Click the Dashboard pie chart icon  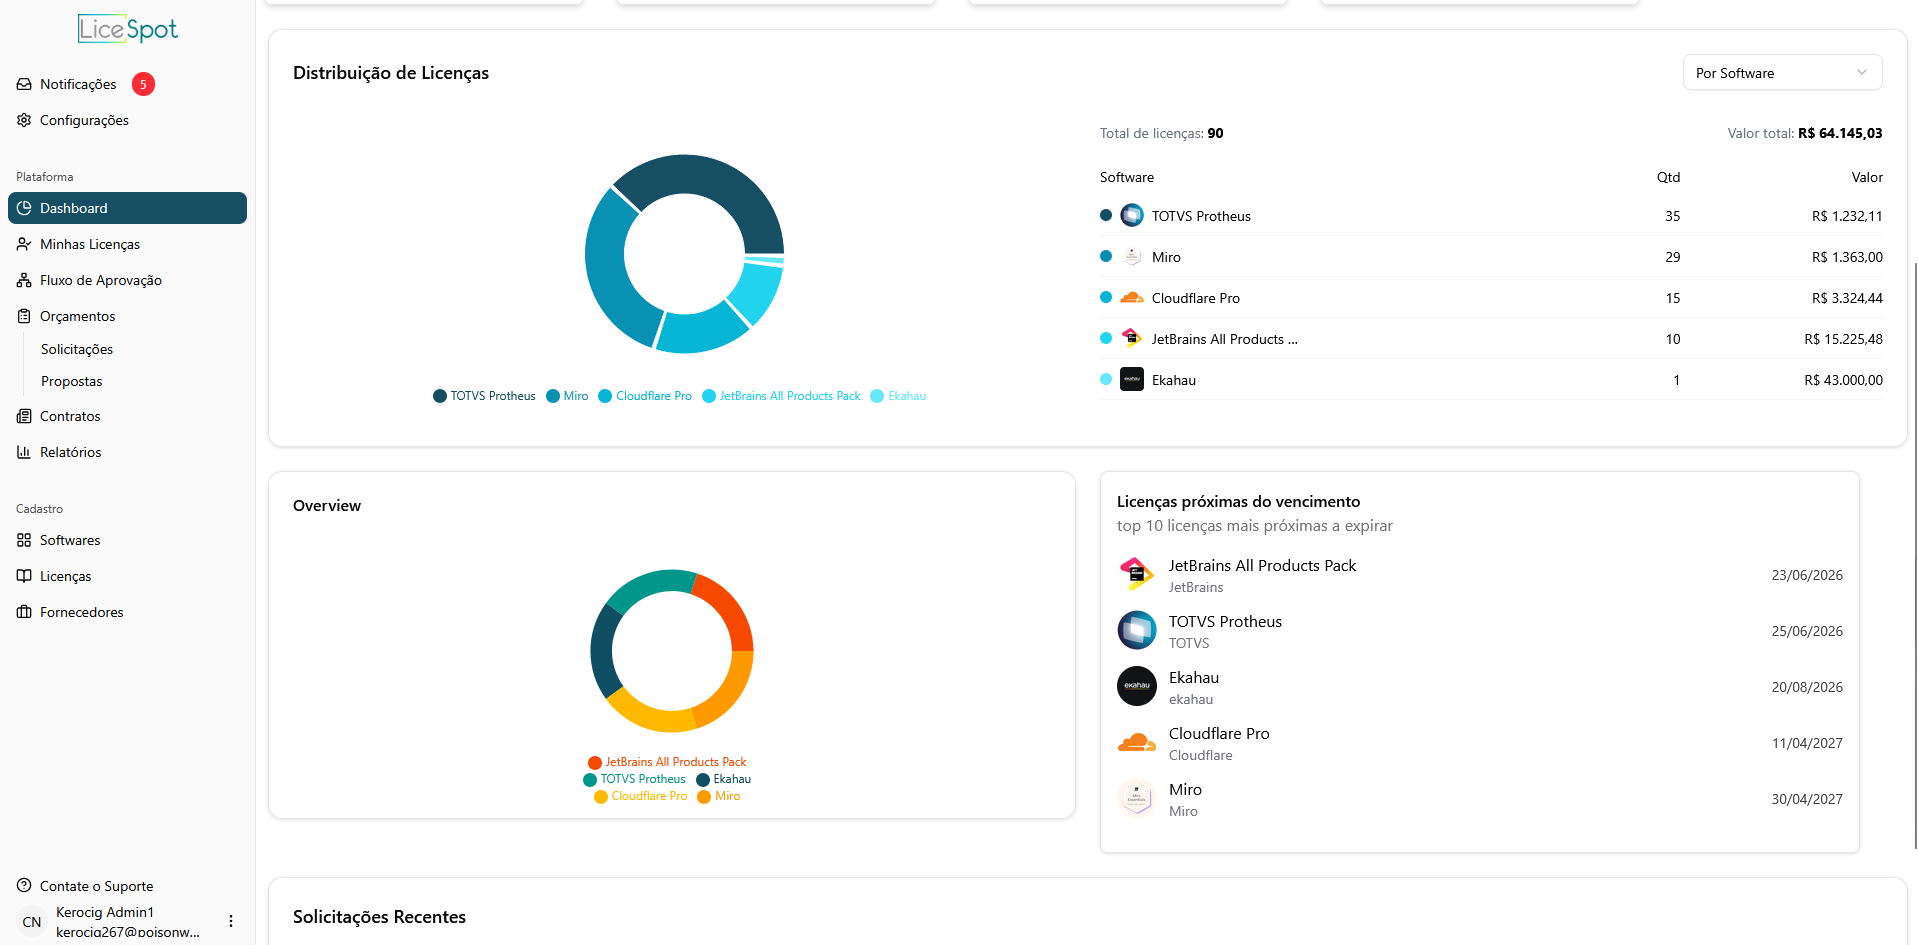tap(24, 208)
